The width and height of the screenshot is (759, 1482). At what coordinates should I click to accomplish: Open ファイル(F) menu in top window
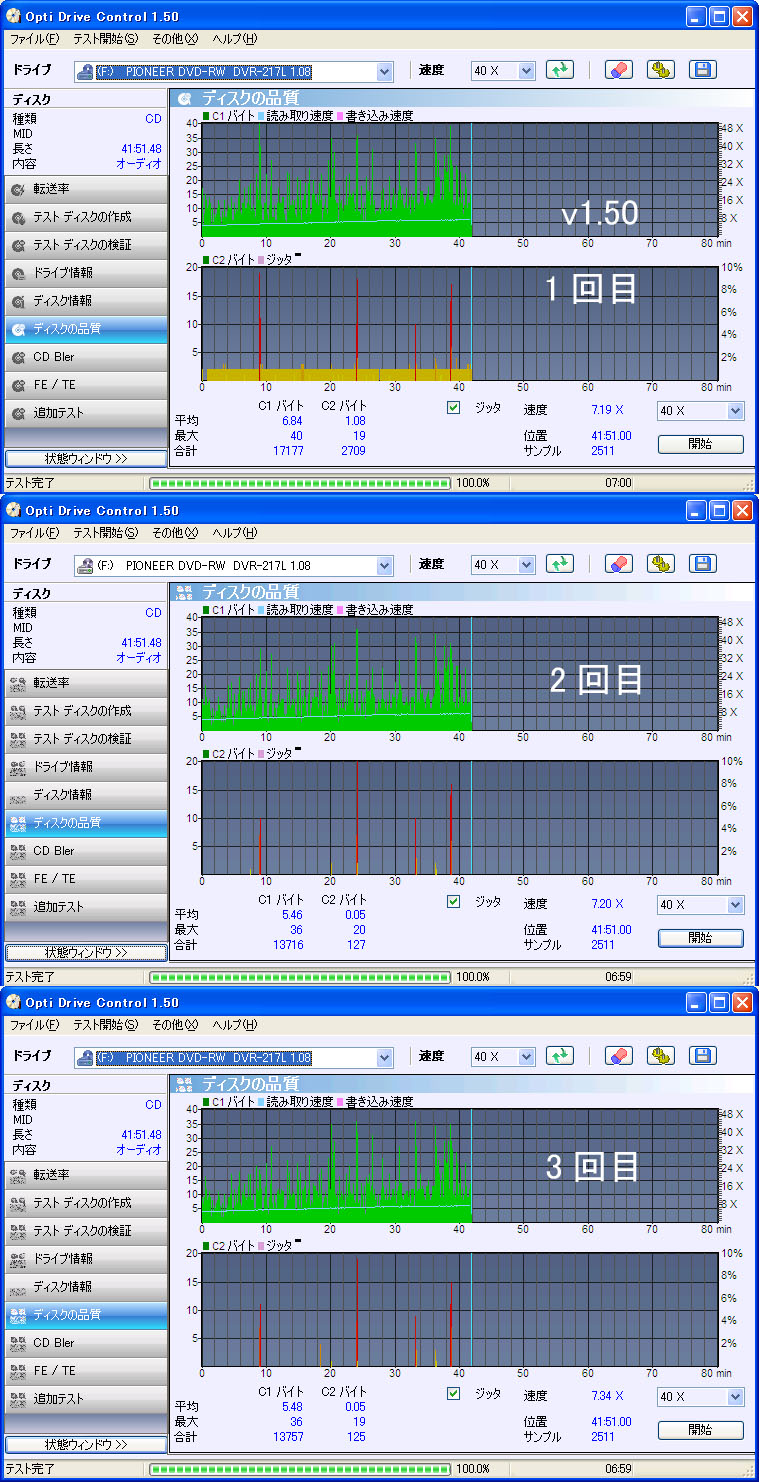pyautogui.click(x=34, y=39)
